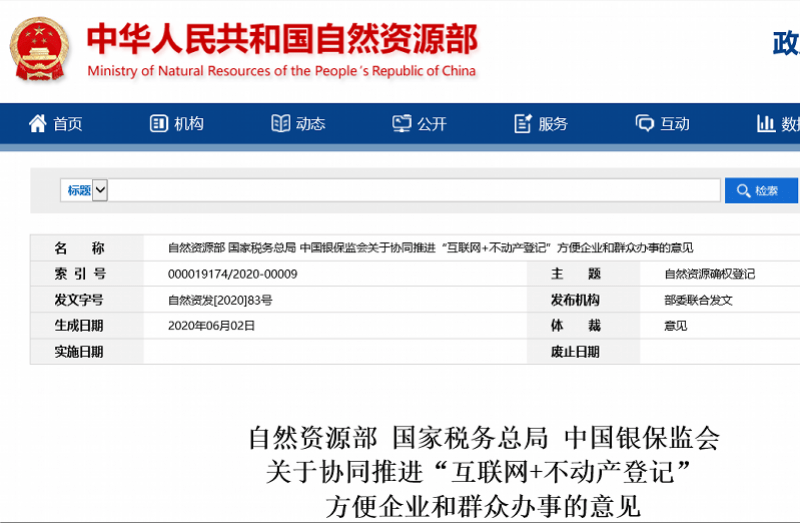Click the blue 检索 search button

(761, 190)
